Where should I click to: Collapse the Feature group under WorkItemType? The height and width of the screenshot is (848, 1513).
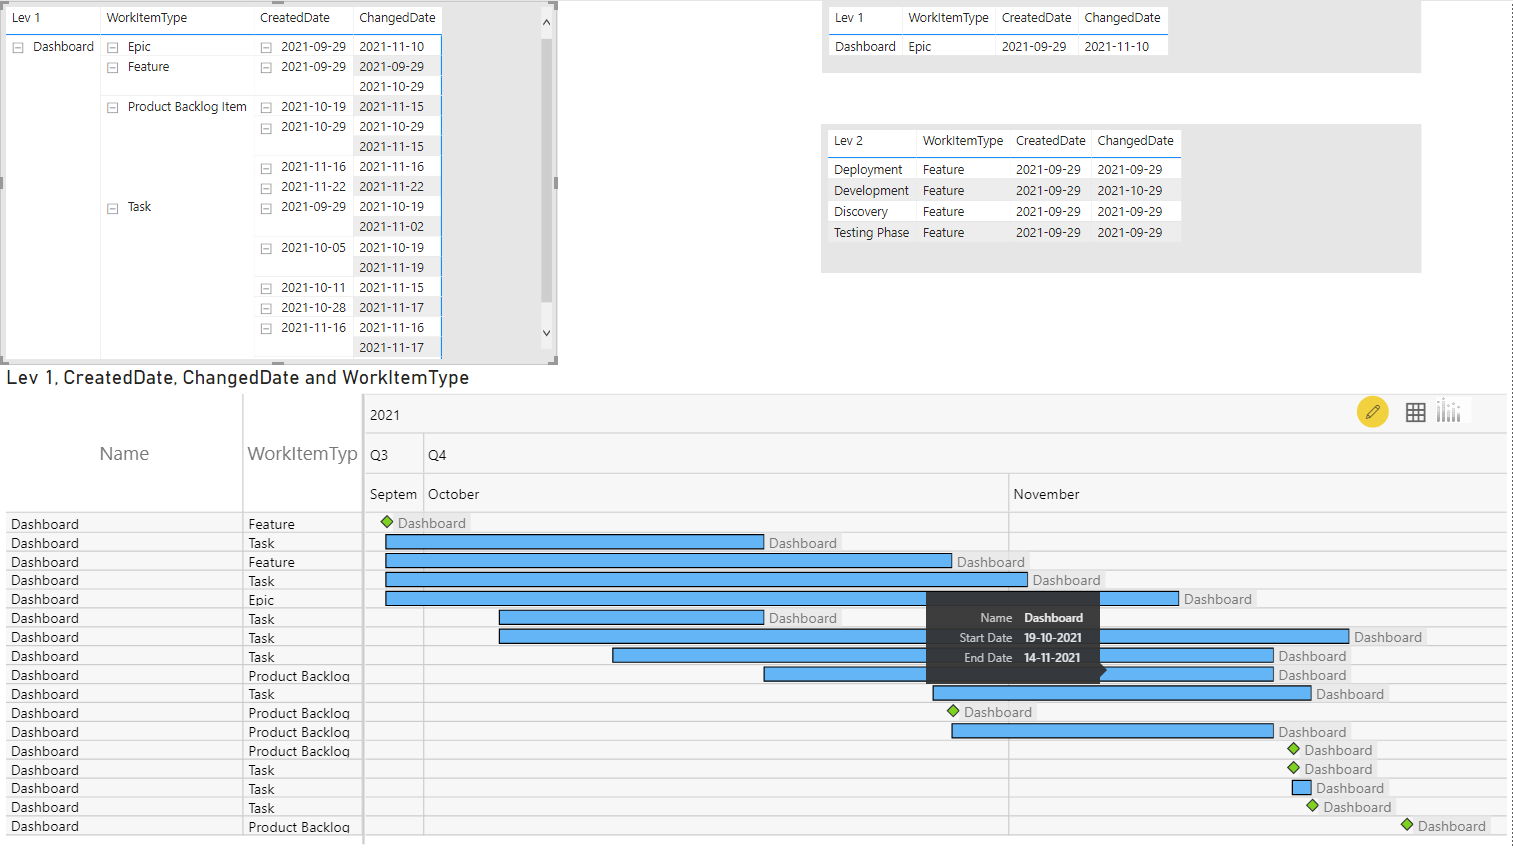[112, 67]
